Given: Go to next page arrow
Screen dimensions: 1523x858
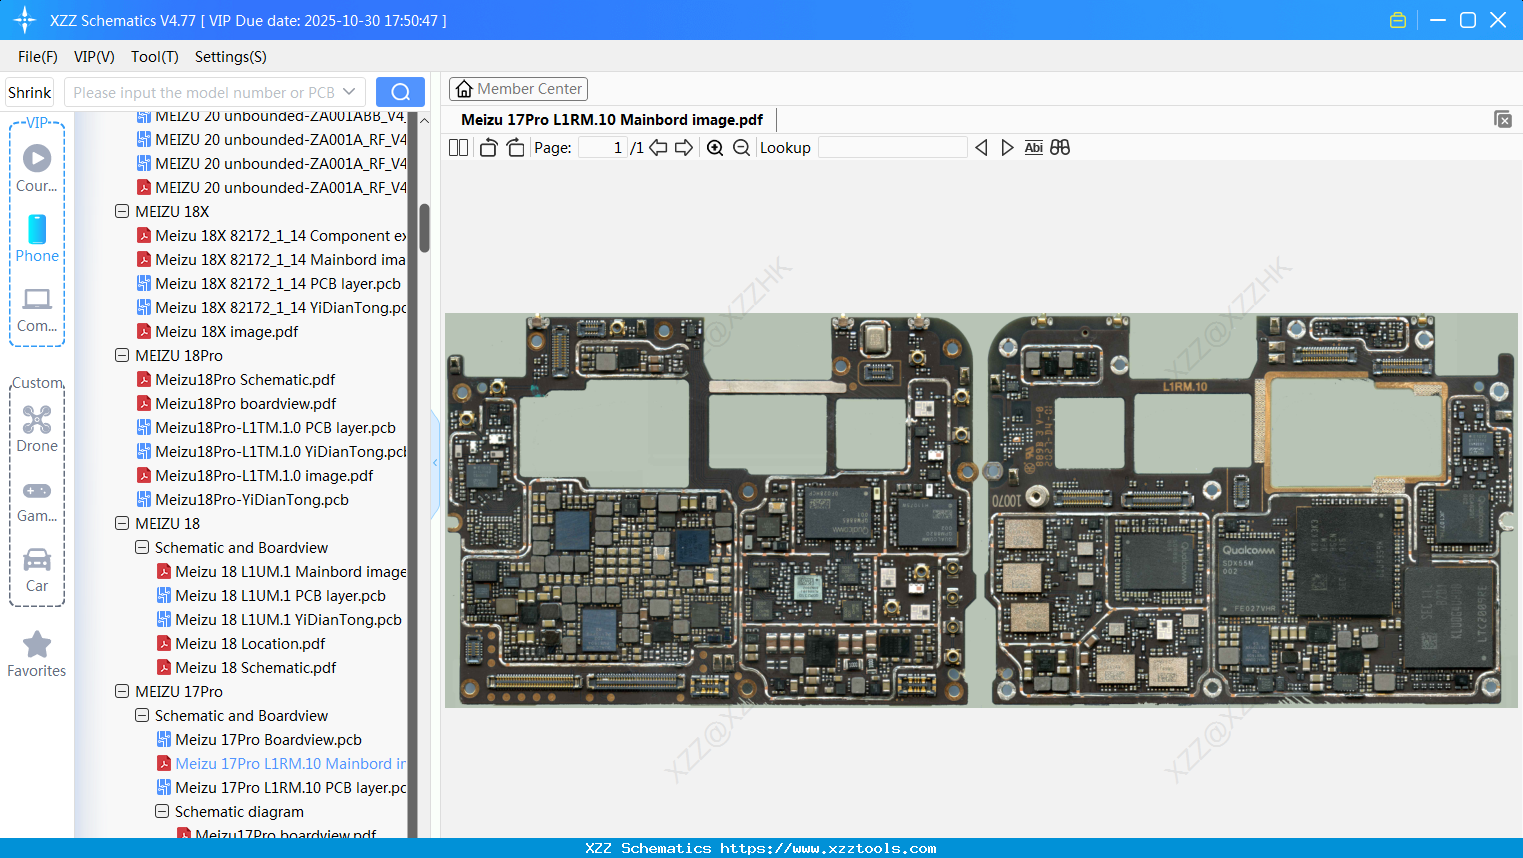Looking at the screenshot, I should [x=684, y=148].
